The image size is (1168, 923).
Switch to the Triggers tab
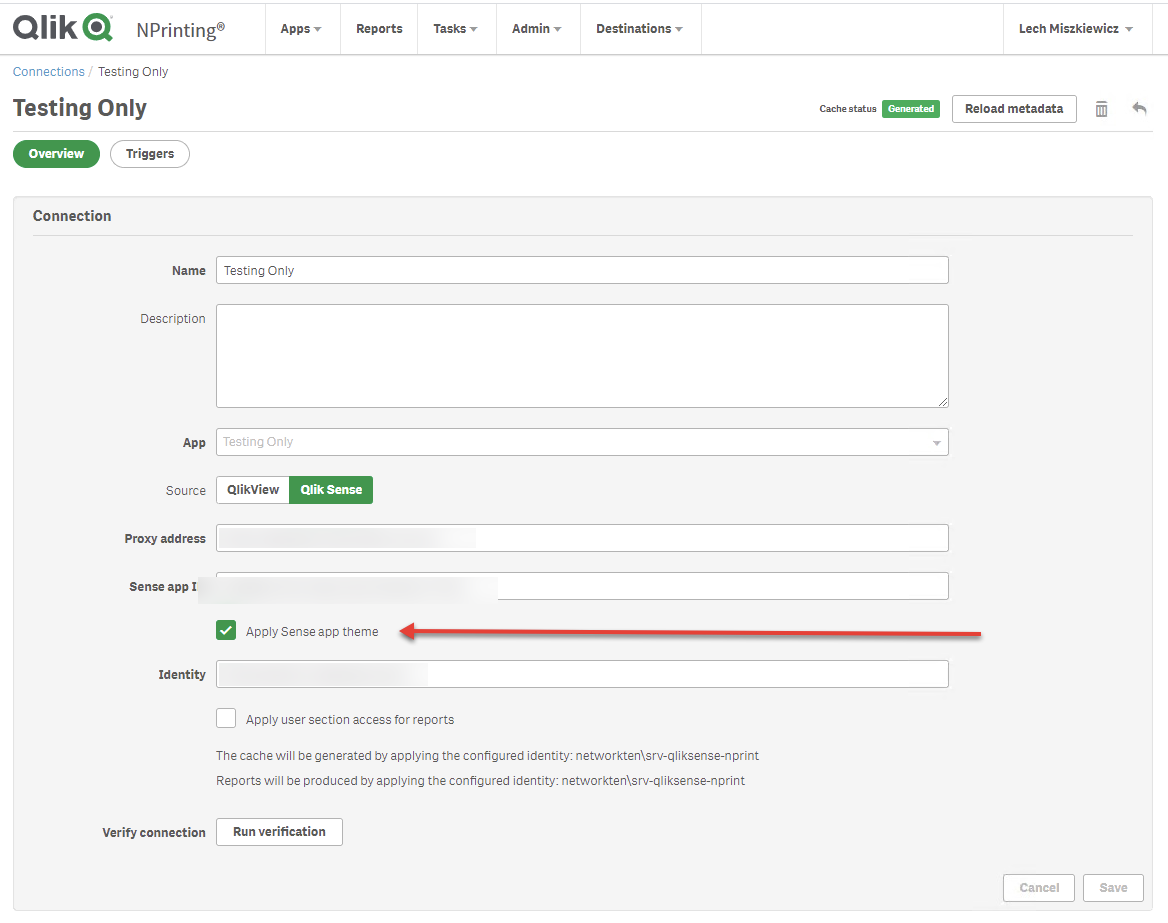[150, 154]
